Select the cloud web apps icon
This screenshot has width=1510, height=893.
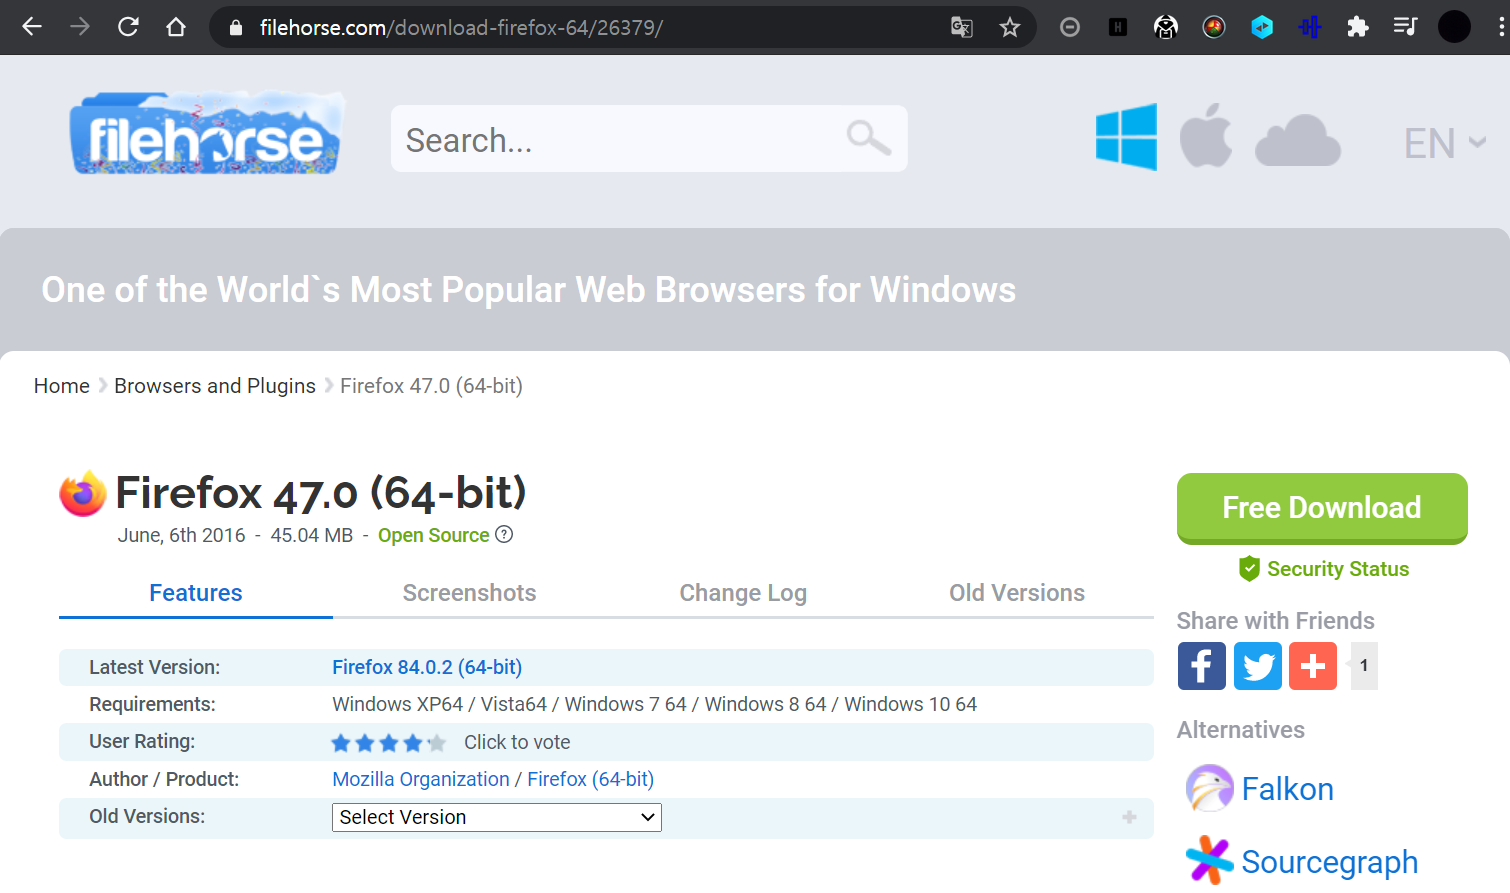(x=1297, y=140)
